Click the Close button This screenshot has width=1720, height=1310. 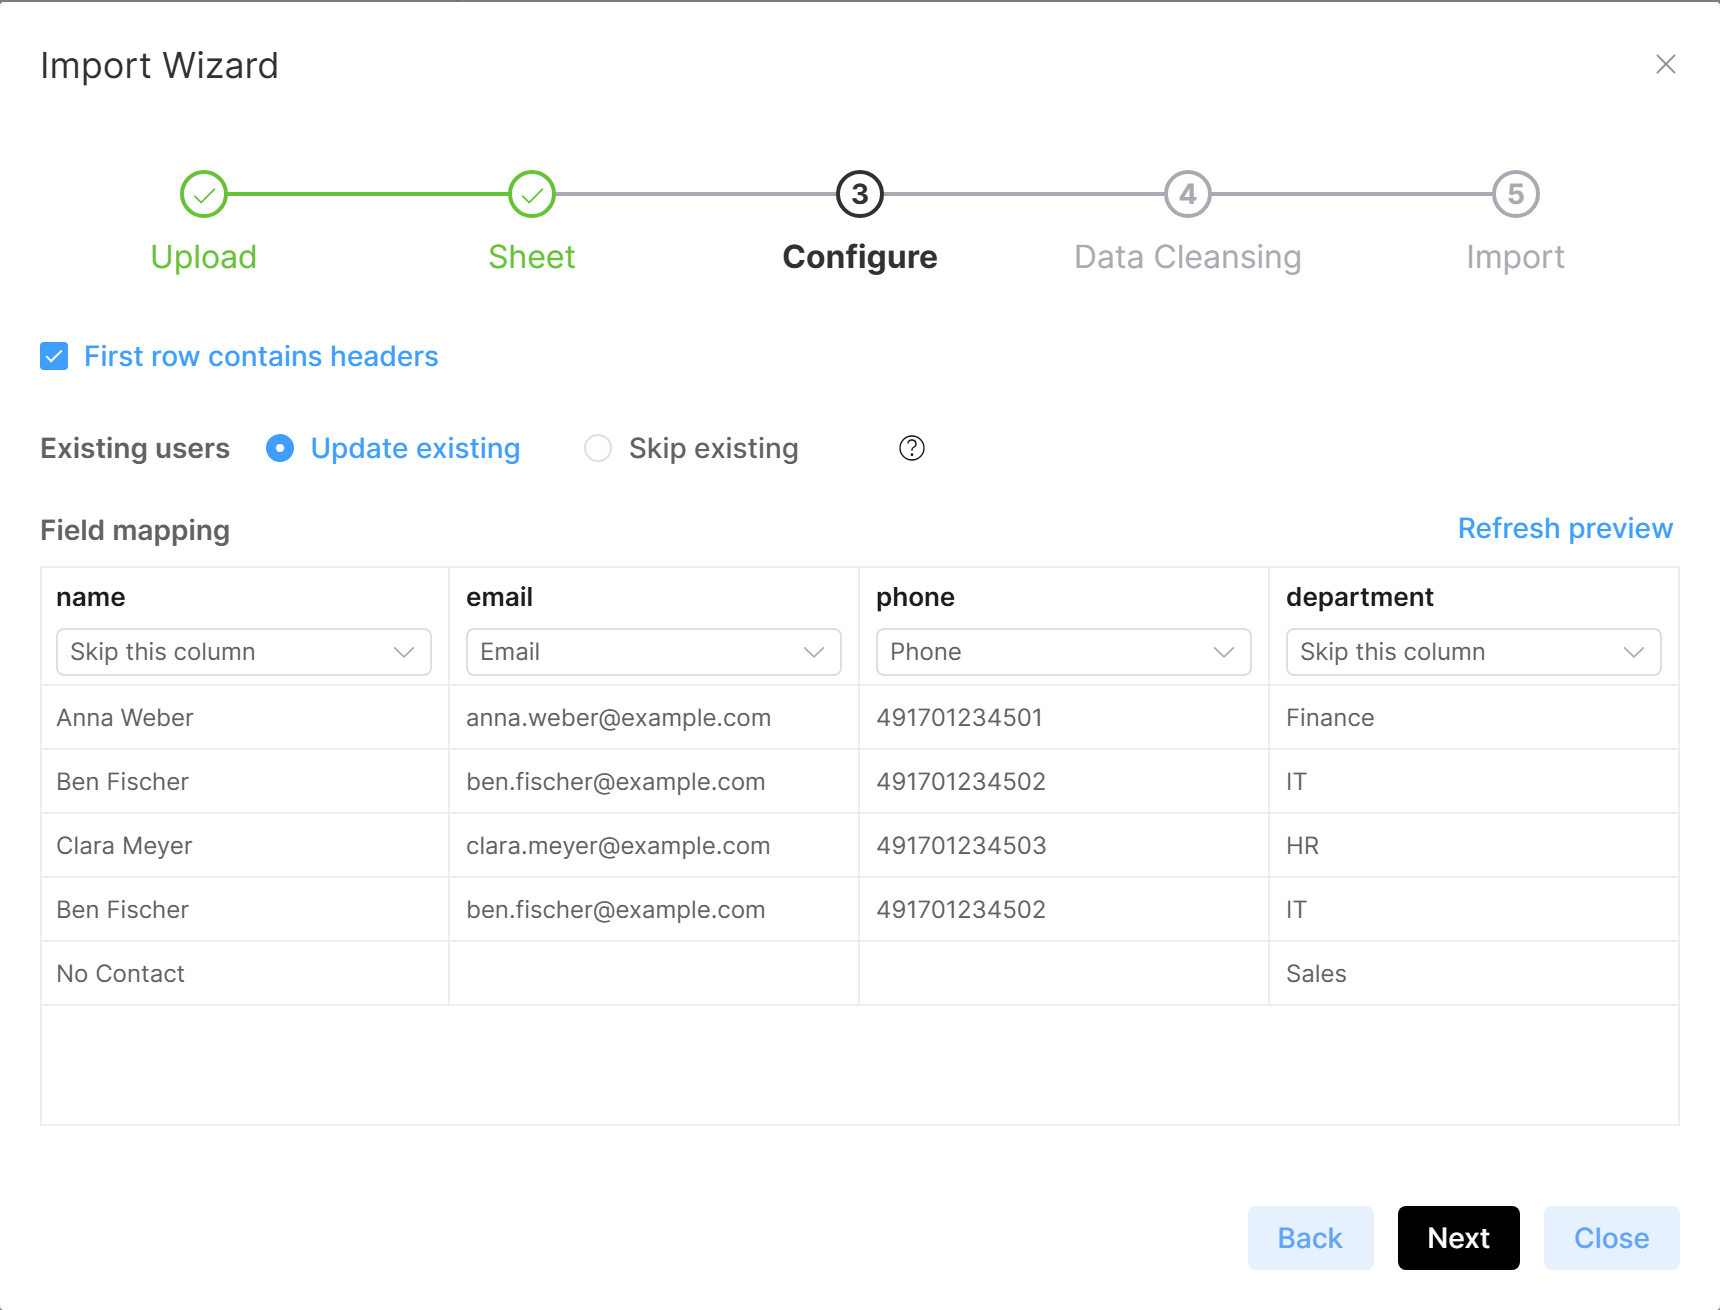pos(1611,1238)
